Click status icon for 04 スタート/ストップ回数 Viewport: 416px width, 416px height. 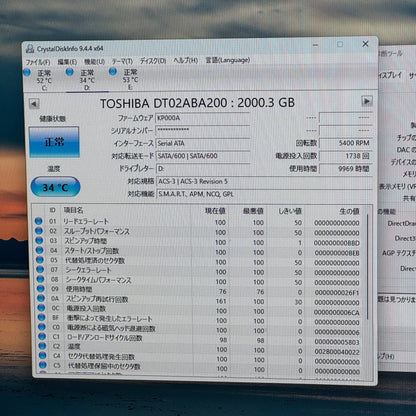(x=39, y=250)
